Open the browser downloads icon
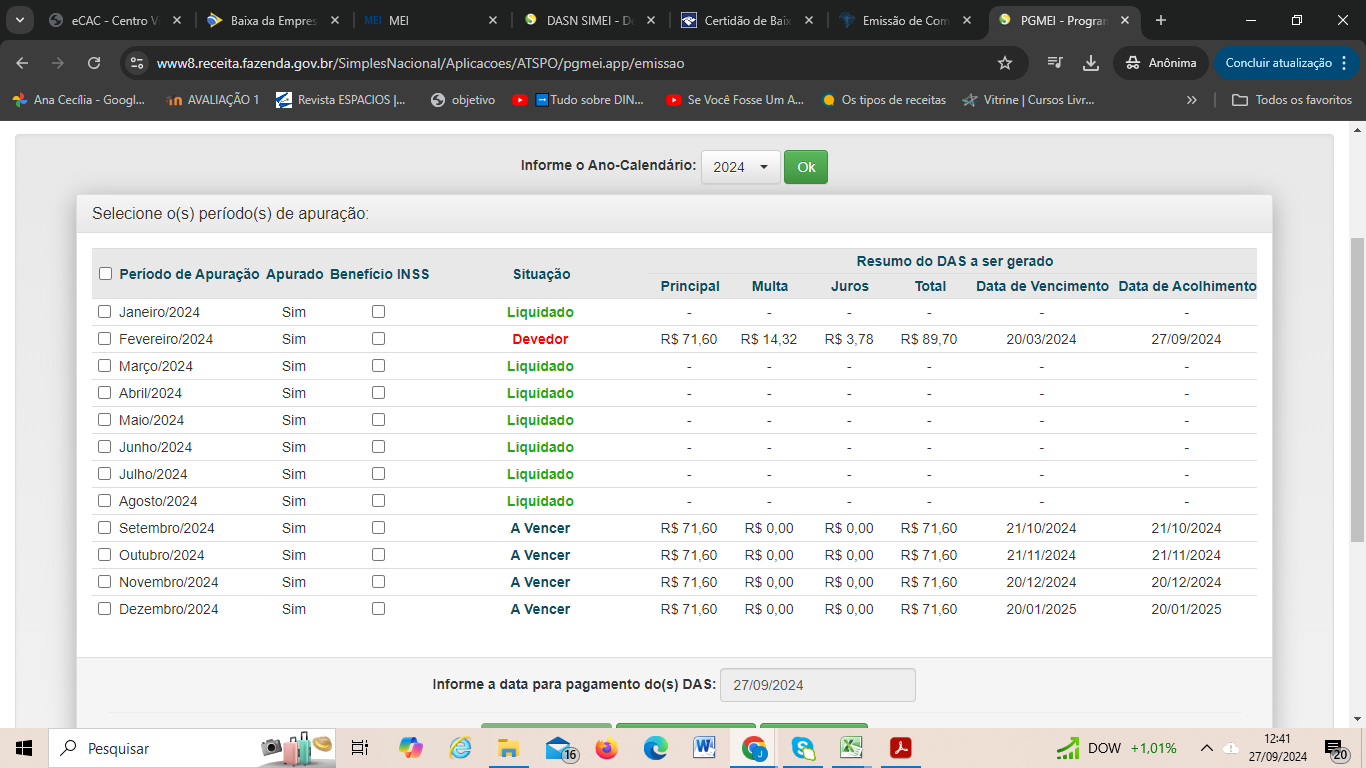Viewport: 1366px width, 768px height. pos(1091,63)
